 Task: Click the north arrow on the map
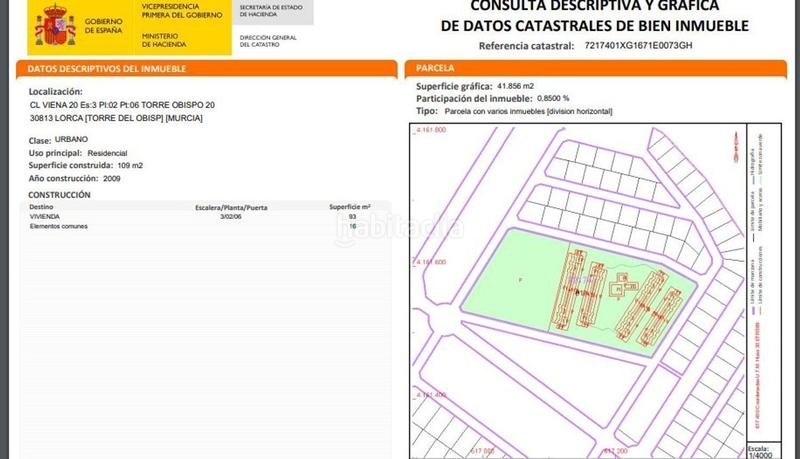tap(736, 147)
